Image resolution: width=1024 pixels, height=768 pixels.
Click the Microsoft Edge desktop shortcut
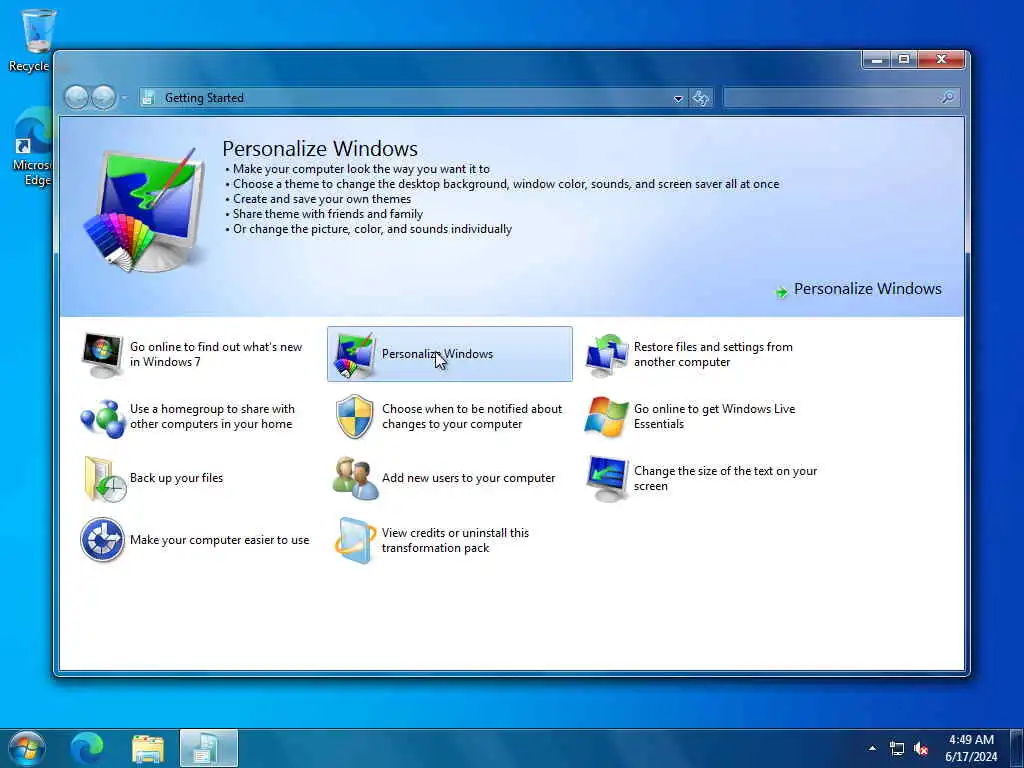point(31,147)
